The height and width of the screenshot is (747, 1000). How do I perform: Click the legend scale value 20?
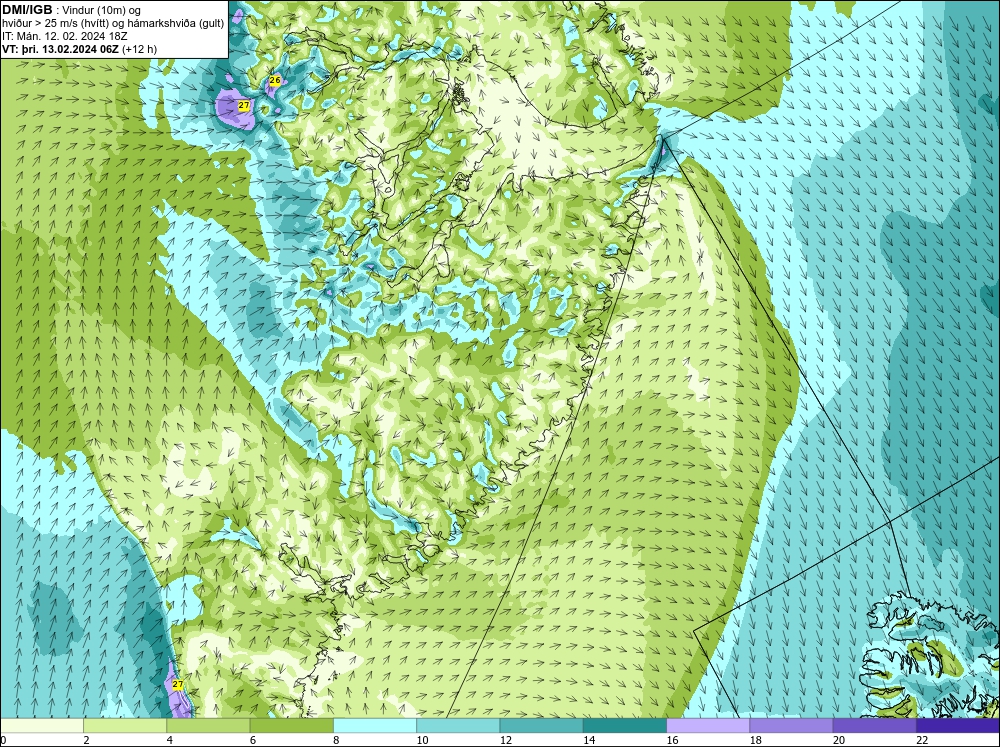pyautogui.click(x=839, y=740)
